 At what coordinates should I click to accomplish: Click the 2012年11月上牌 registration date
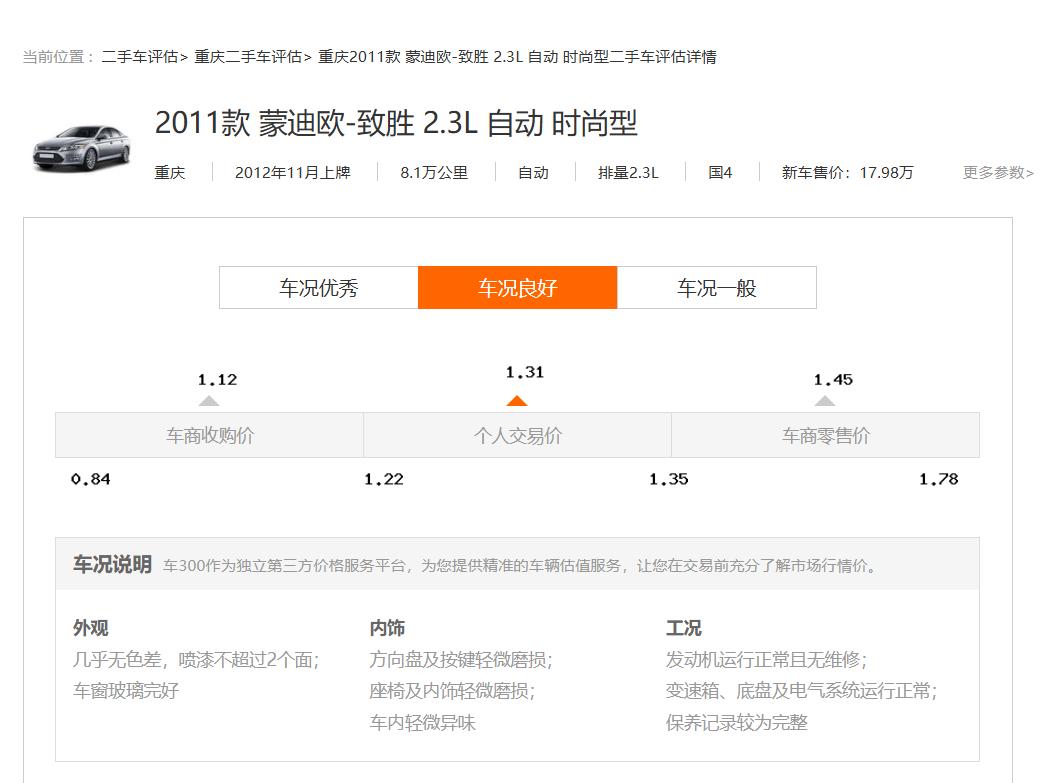[x=292, y=172]
